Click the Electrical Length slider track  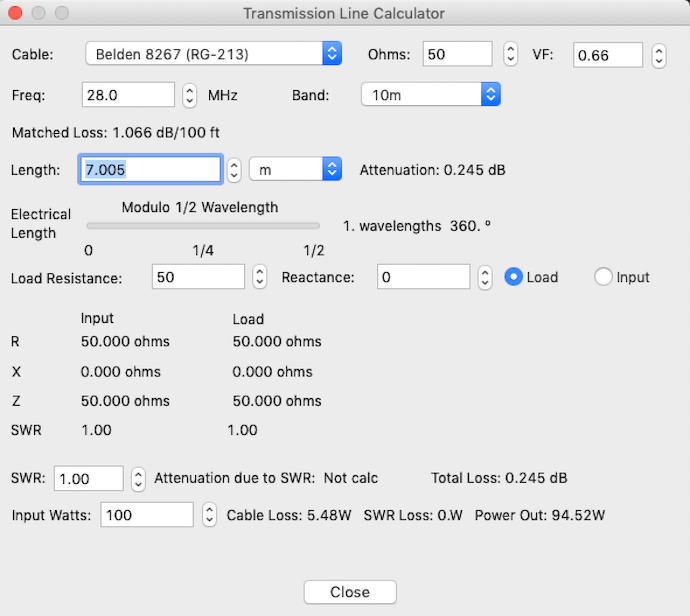[x=203, y=226]
